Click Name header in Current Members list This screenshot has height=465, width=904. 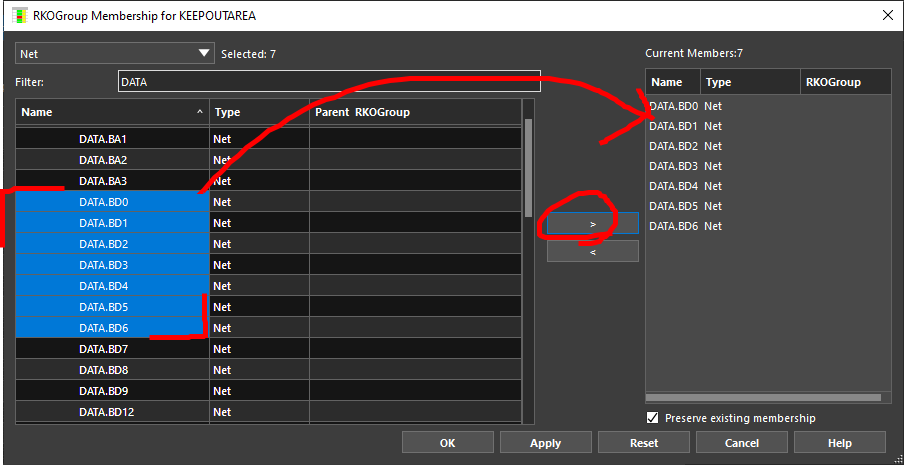tap(673, 82)
